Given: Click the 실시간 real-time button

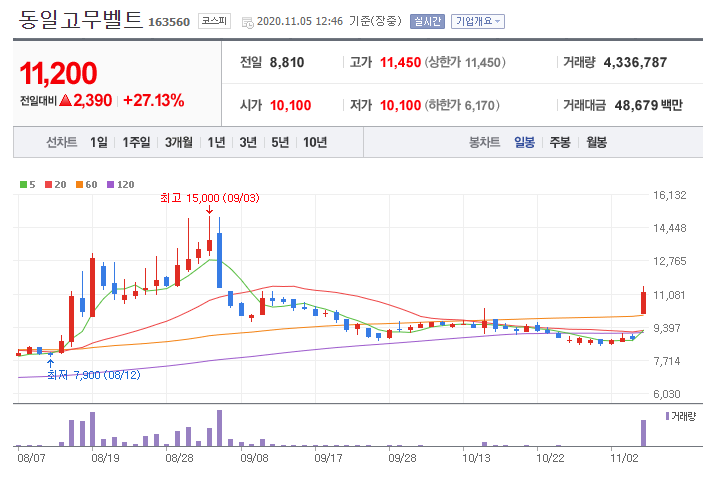Looking at the screenshot, I should [x=427, y=21].
